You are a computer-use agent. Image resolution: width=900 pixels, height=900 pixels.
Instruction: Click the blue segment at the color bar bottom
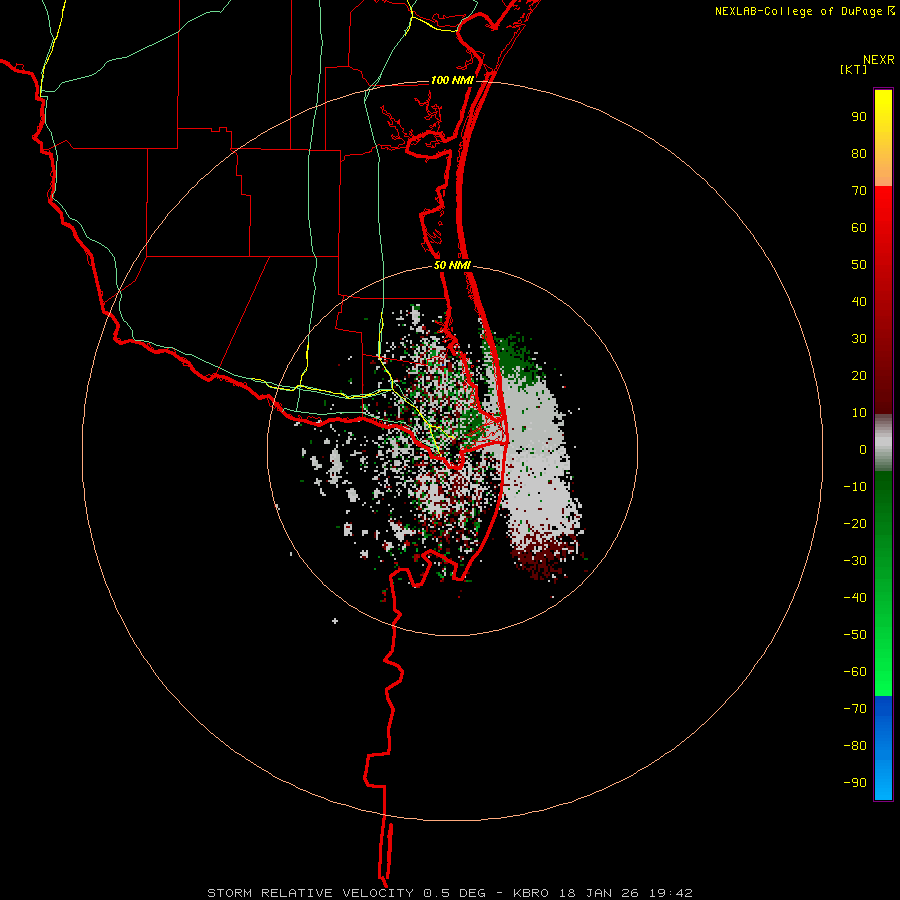883,748
